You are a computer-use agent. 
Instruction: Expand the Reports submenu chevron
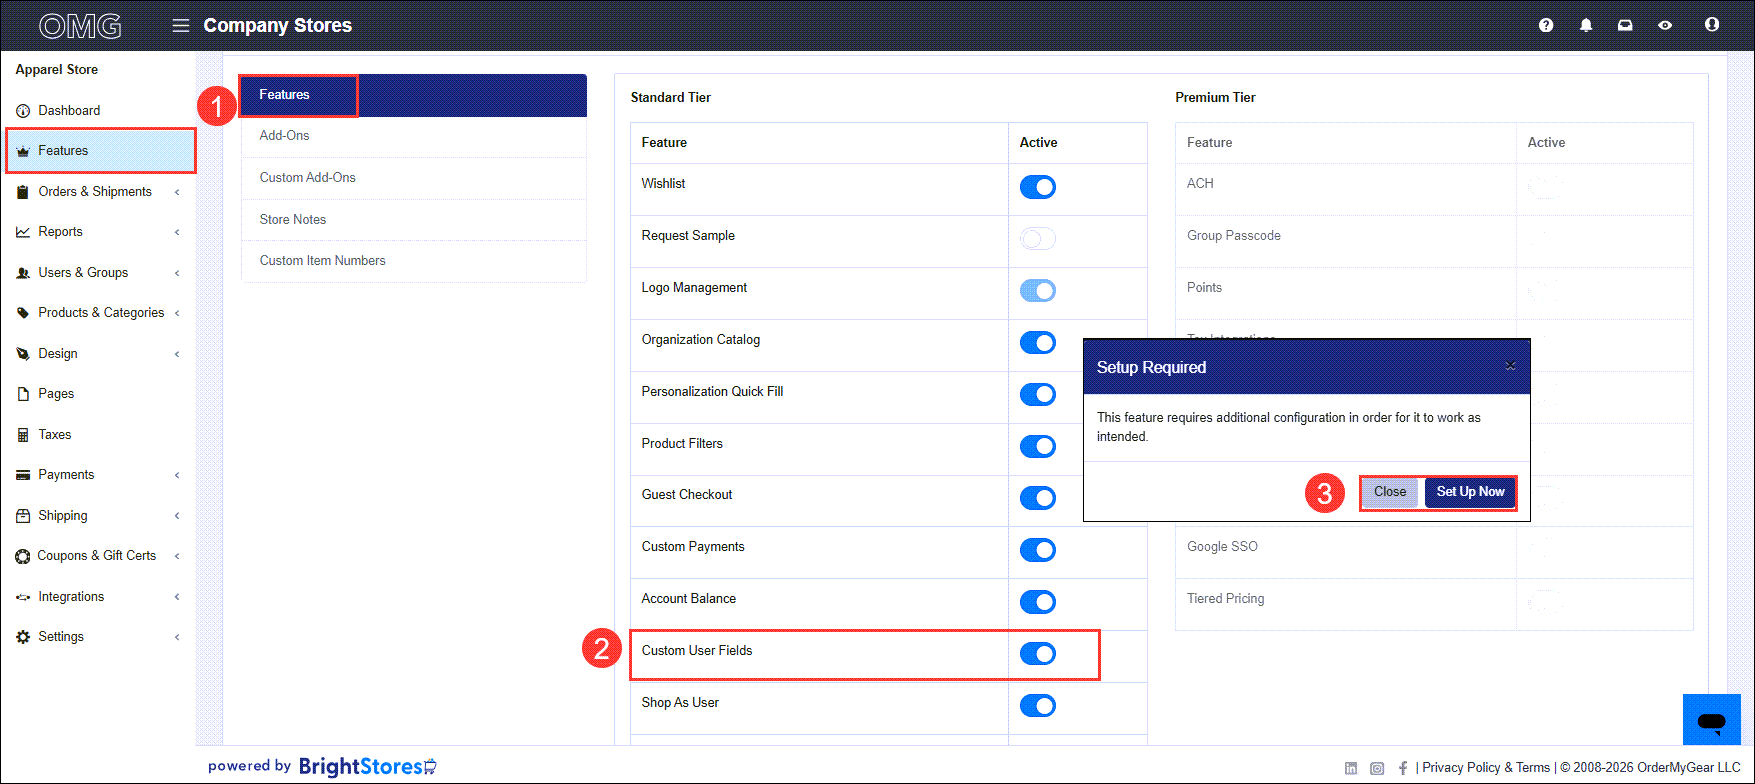pyautogui.click(x=177, y=232)
